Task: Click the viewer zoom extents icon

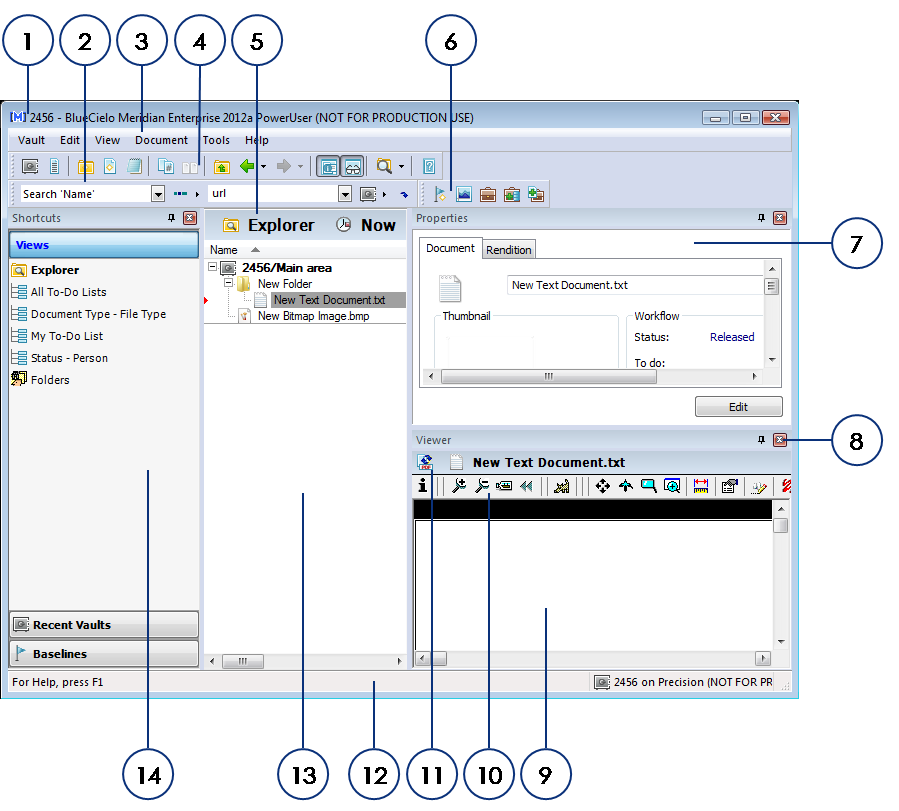Action: tap(672, 486)
